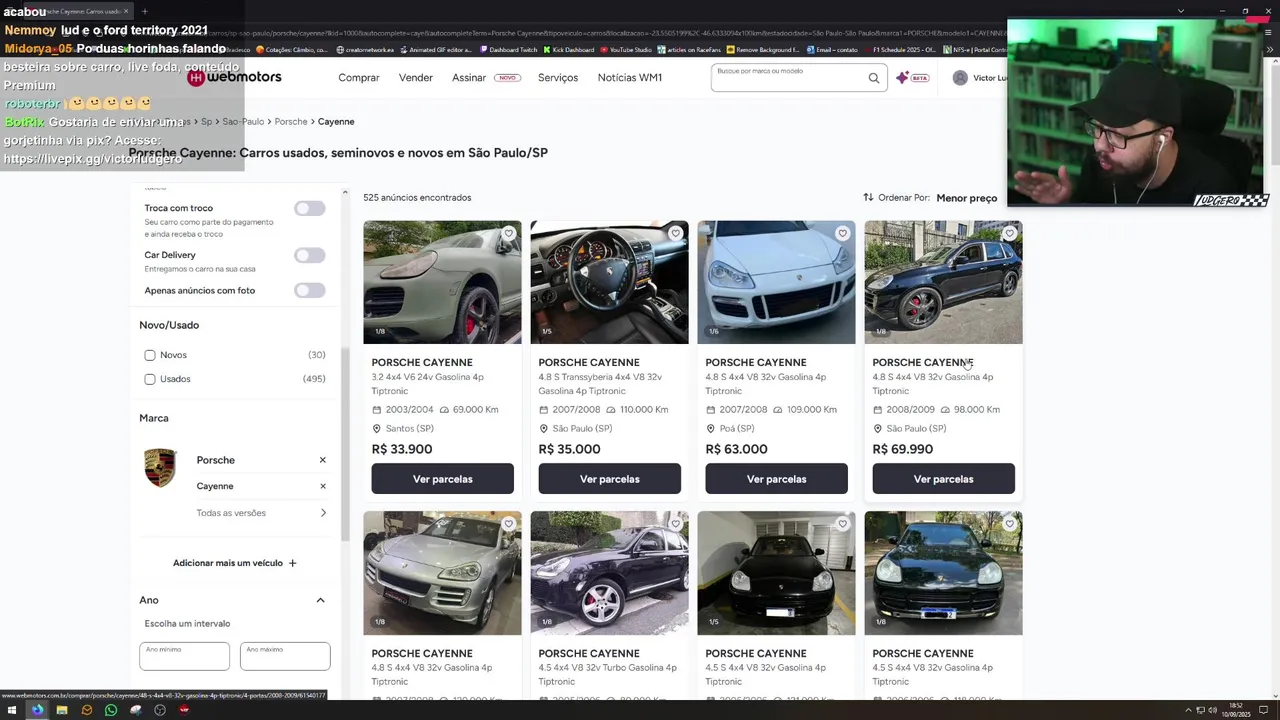Image resolution: width=1280 pixels, height=720 pixels.
Task: Open the Assinar menu item
Action: pyautogui.click(x=469, y=78)
